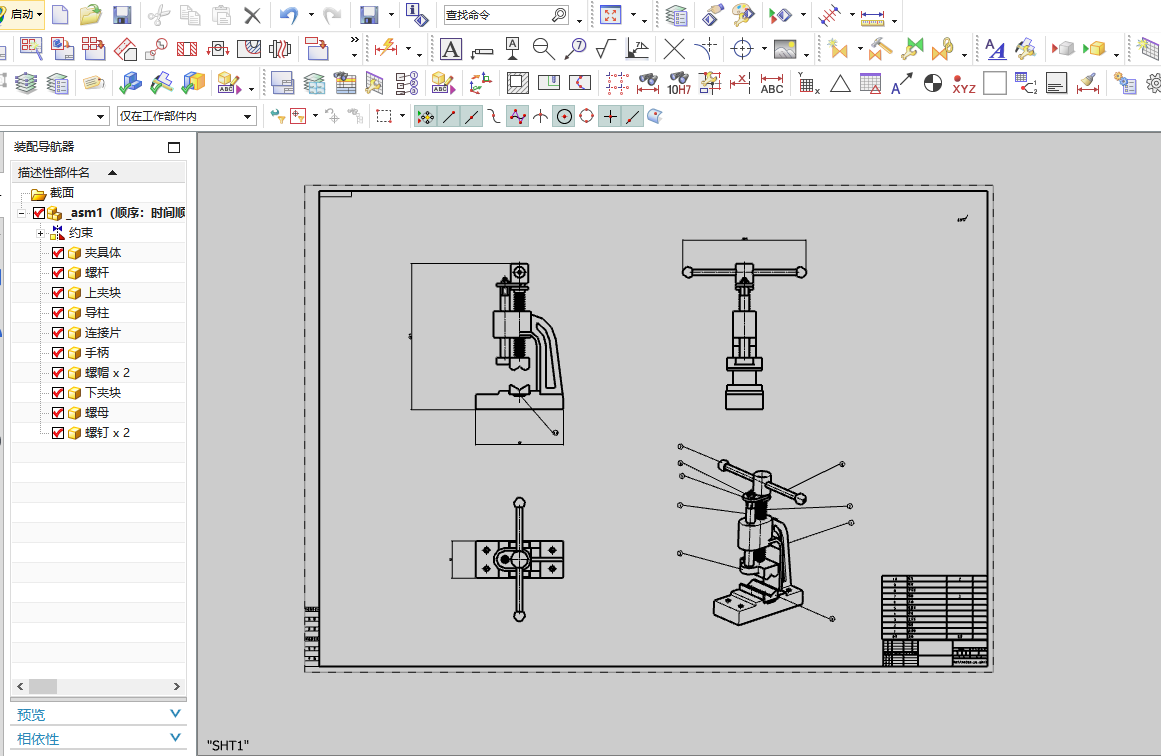The image size is (1161, 756).
Task: Click the Object Information icon
Action: click(x=418, y=14)
